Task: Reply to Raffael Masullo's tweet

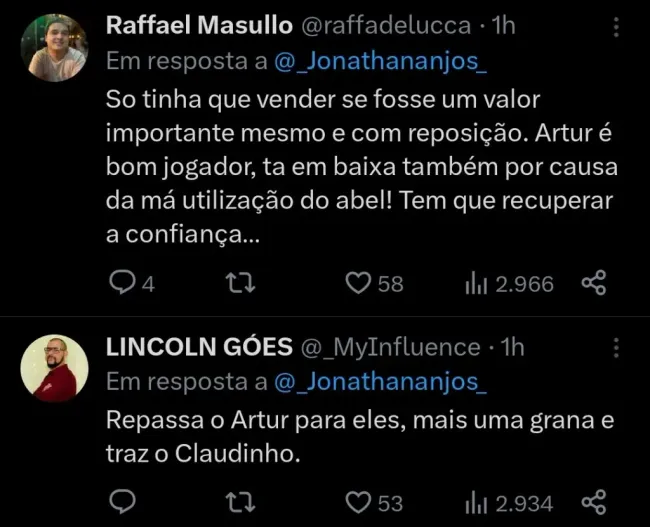Action: pos(121,284)
